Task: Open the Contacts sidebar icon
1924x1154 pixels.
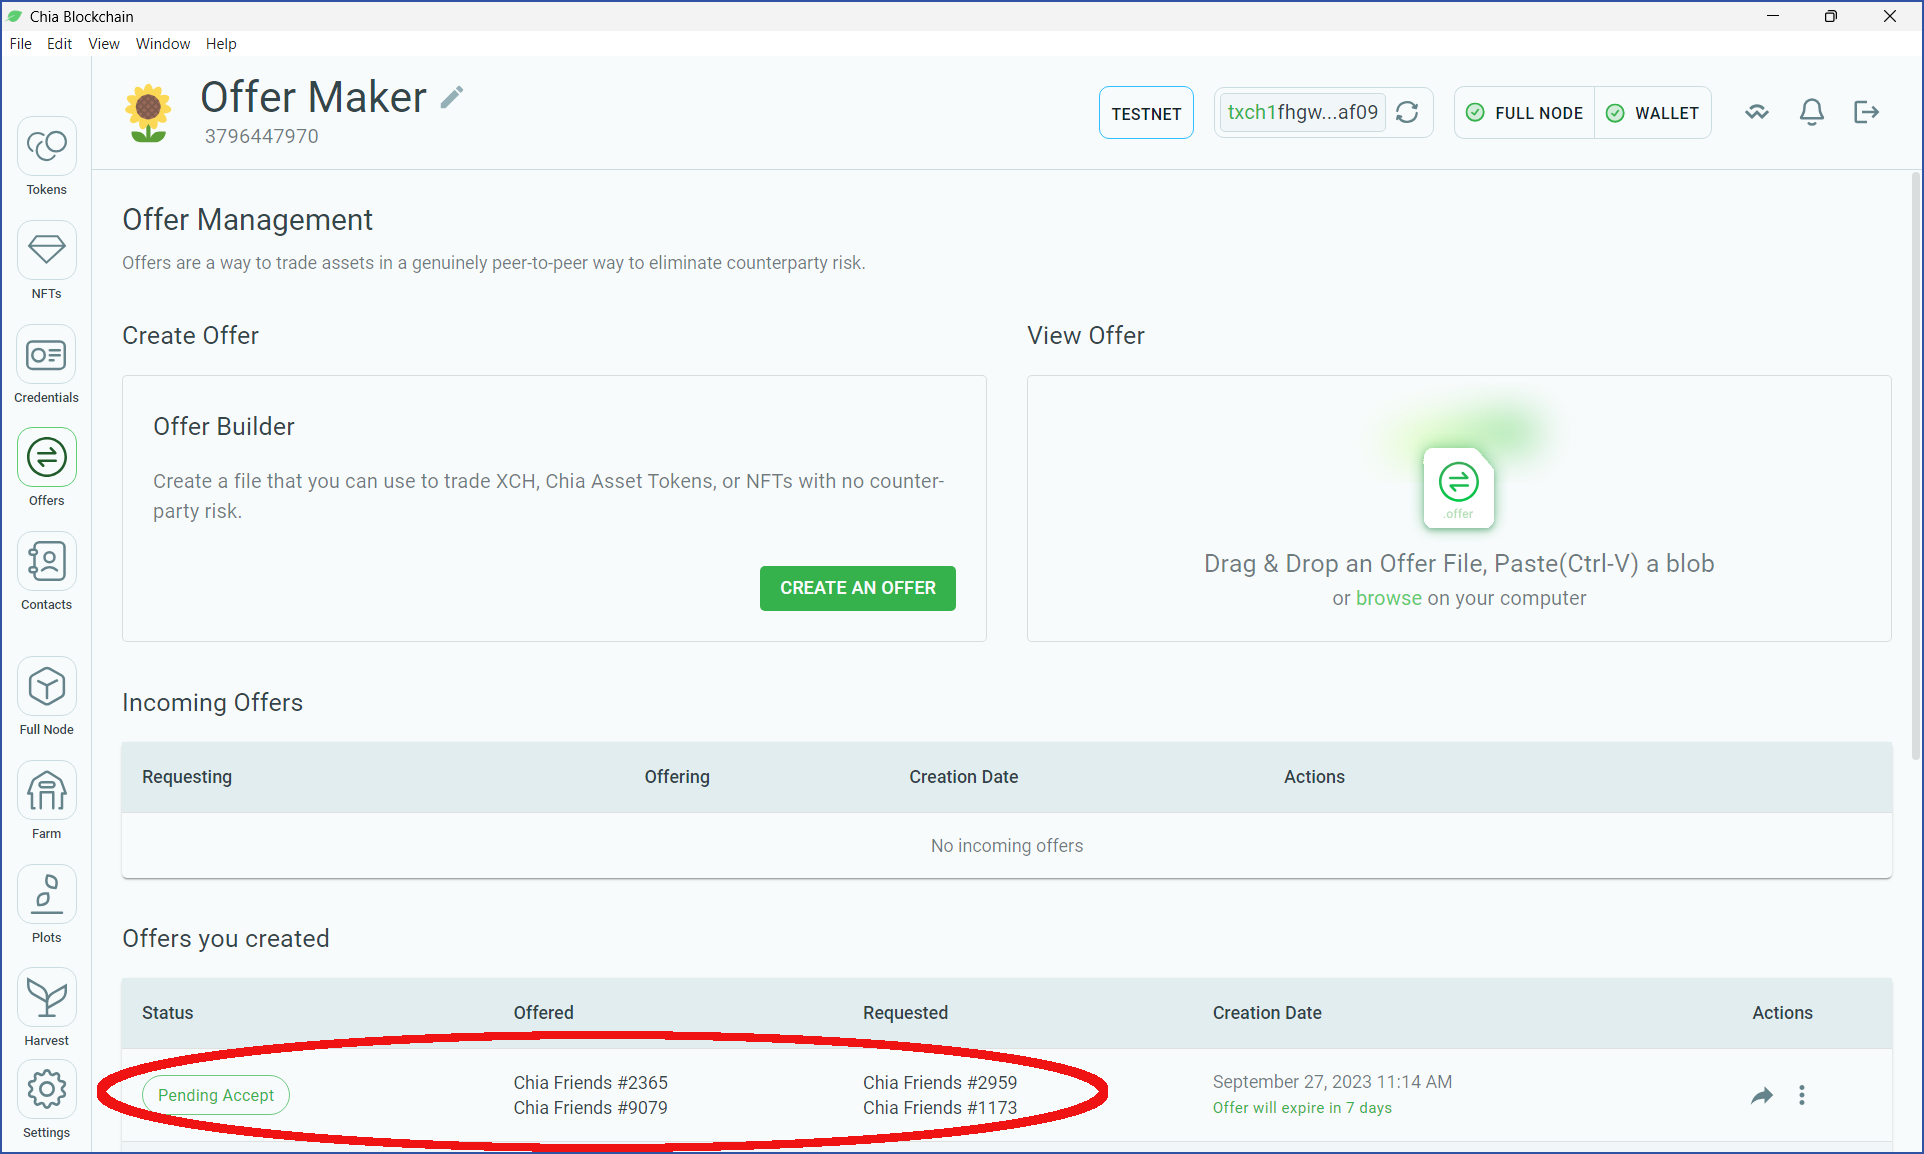Action: 46,562
